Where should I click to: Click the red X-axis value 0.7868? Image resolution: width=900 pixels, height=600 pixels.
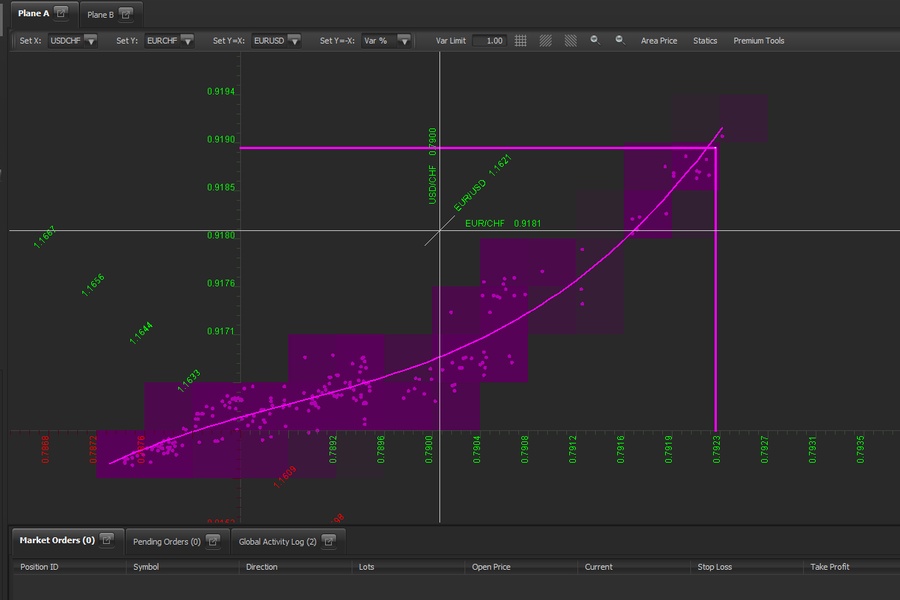click(45, 450)
